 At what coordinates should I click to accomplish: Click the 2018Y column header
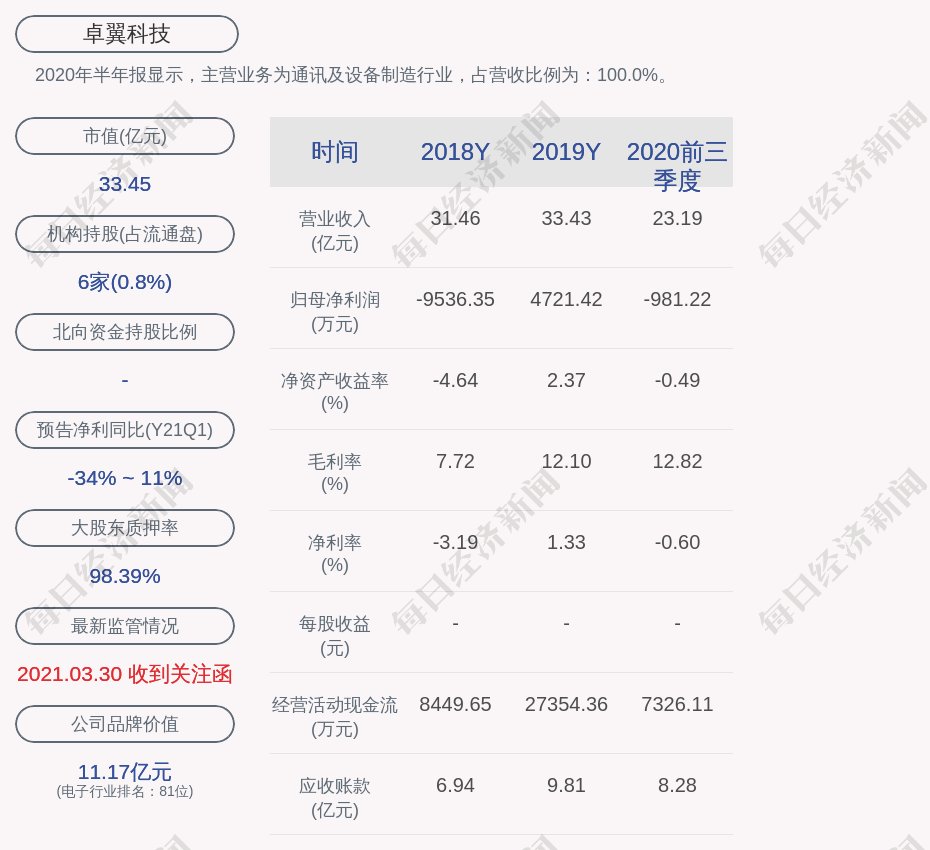(x=455, y=152)
